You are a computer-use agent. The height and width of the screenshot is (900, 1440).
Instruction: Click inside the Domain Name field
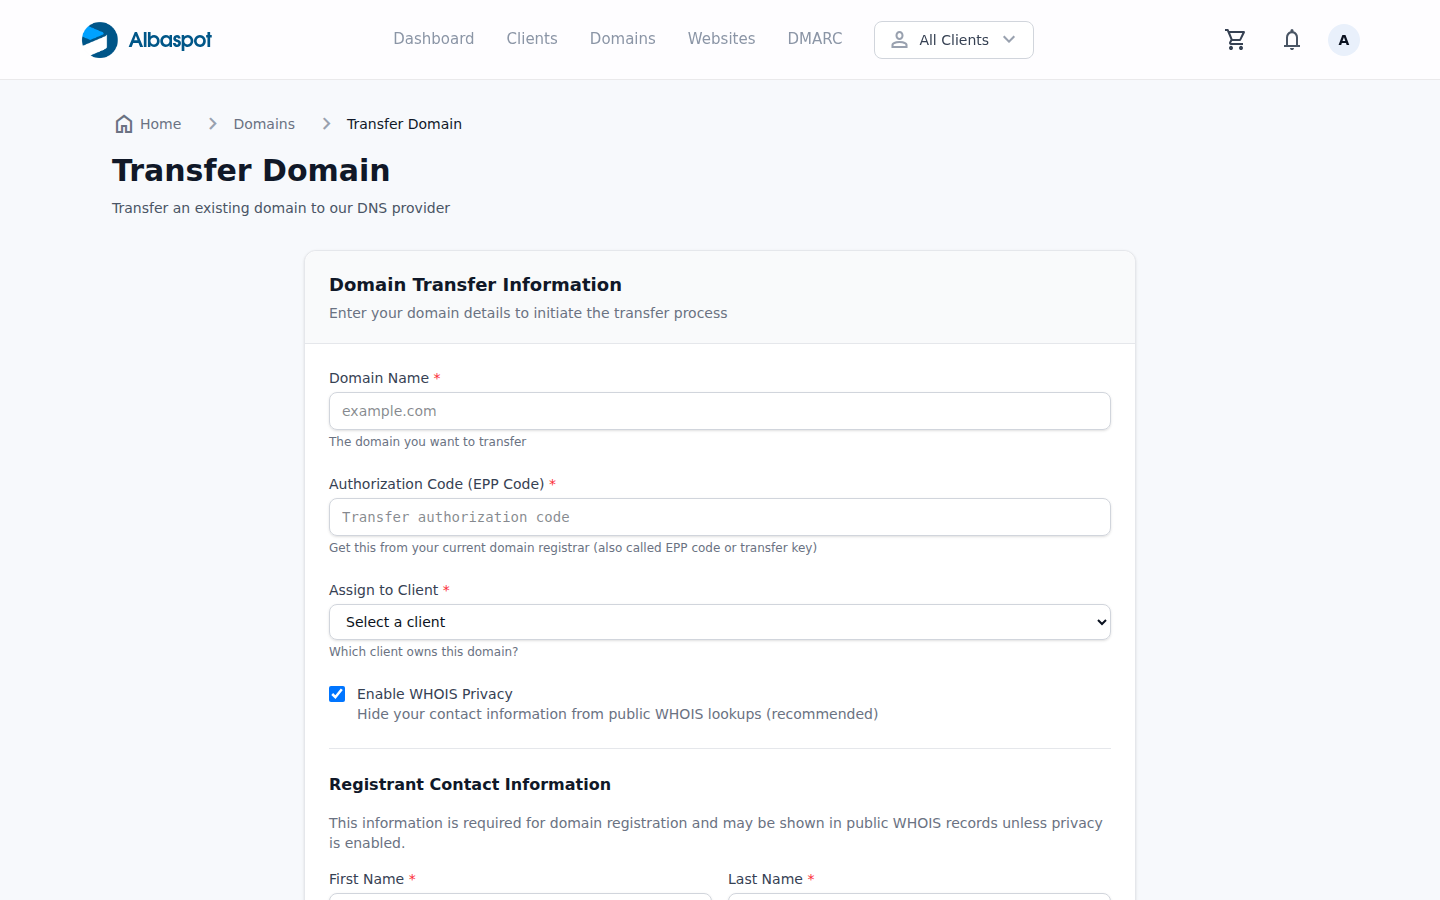coord(719,411)
